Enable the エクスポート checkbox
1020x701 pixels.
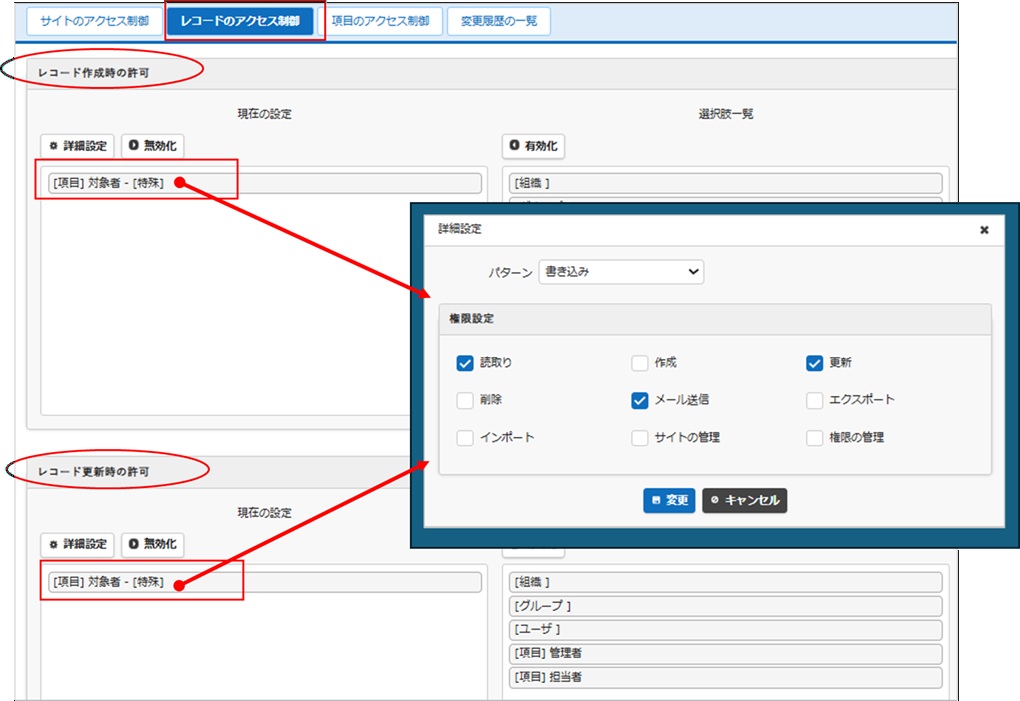click(814, 400)
